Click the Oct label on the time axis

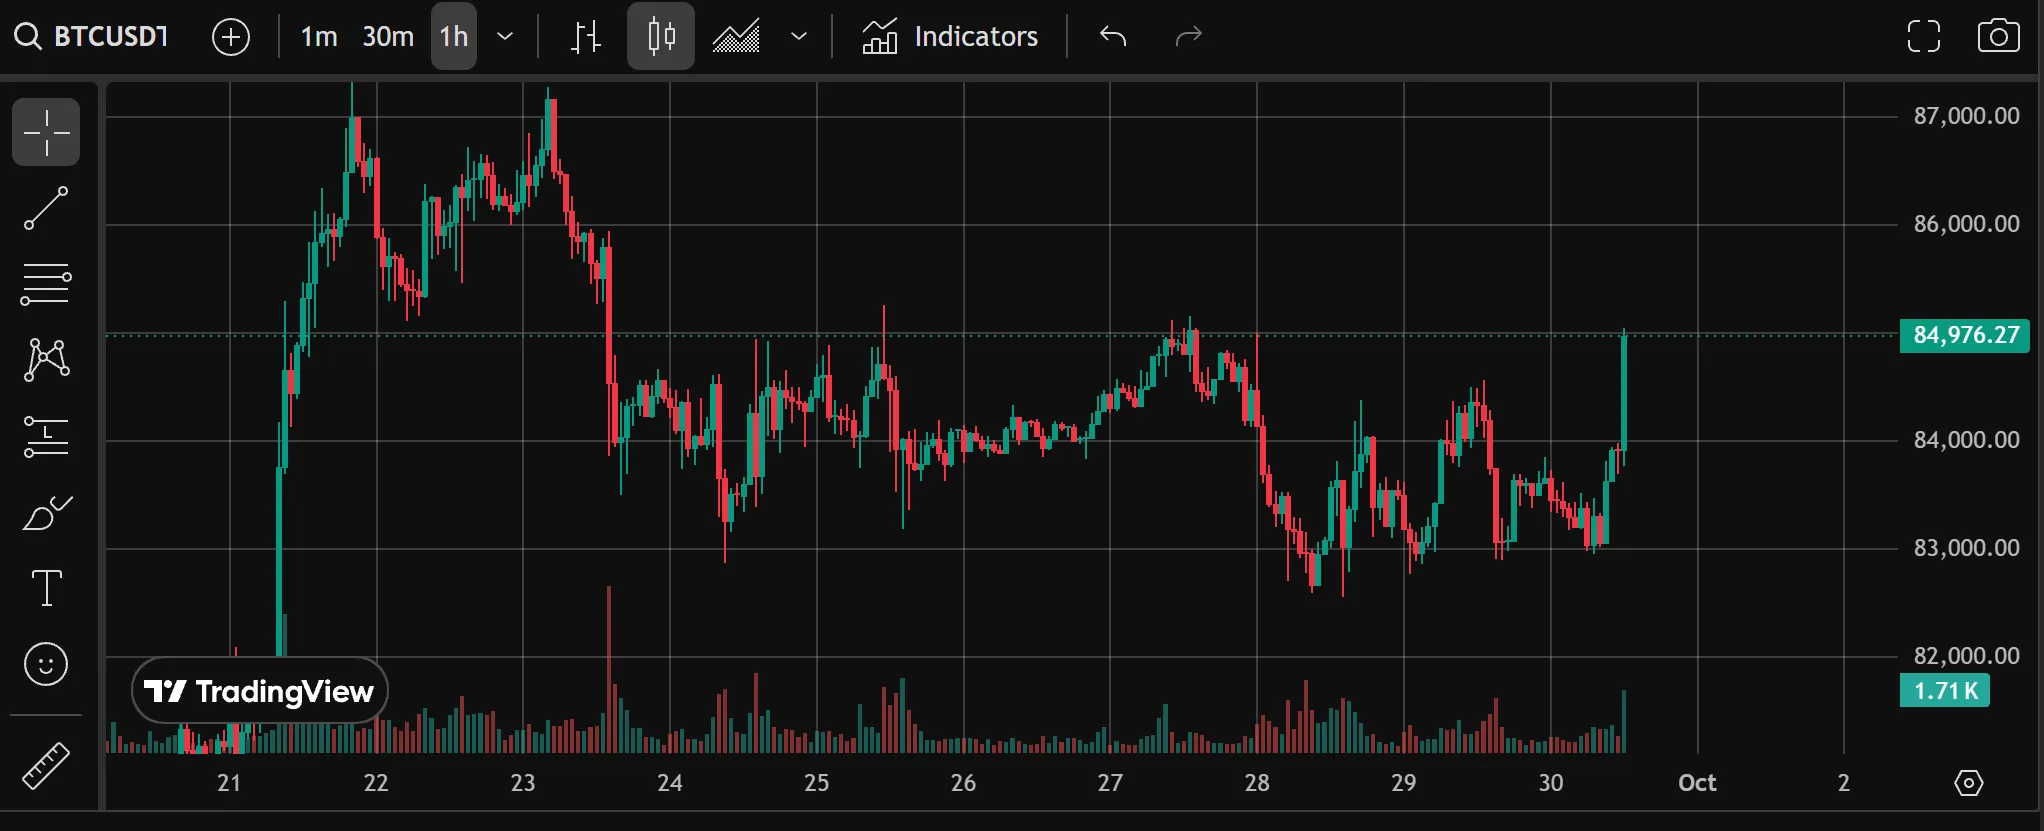(1697, 783)
